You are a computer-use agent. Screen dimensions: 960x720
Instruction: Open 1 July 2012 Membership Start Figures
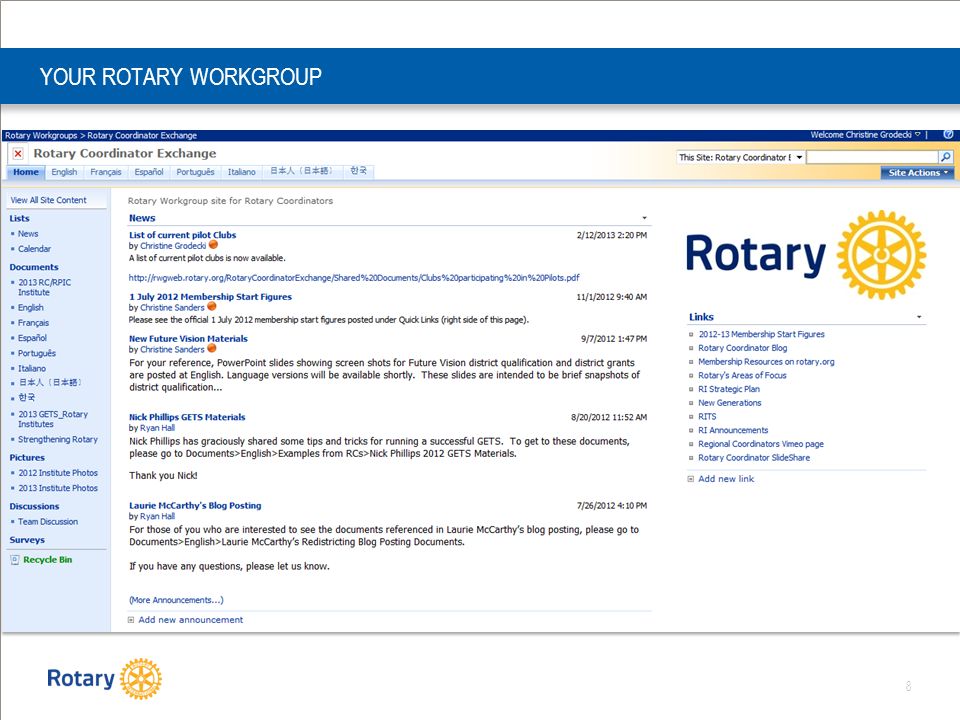click(x=210, y=296)
